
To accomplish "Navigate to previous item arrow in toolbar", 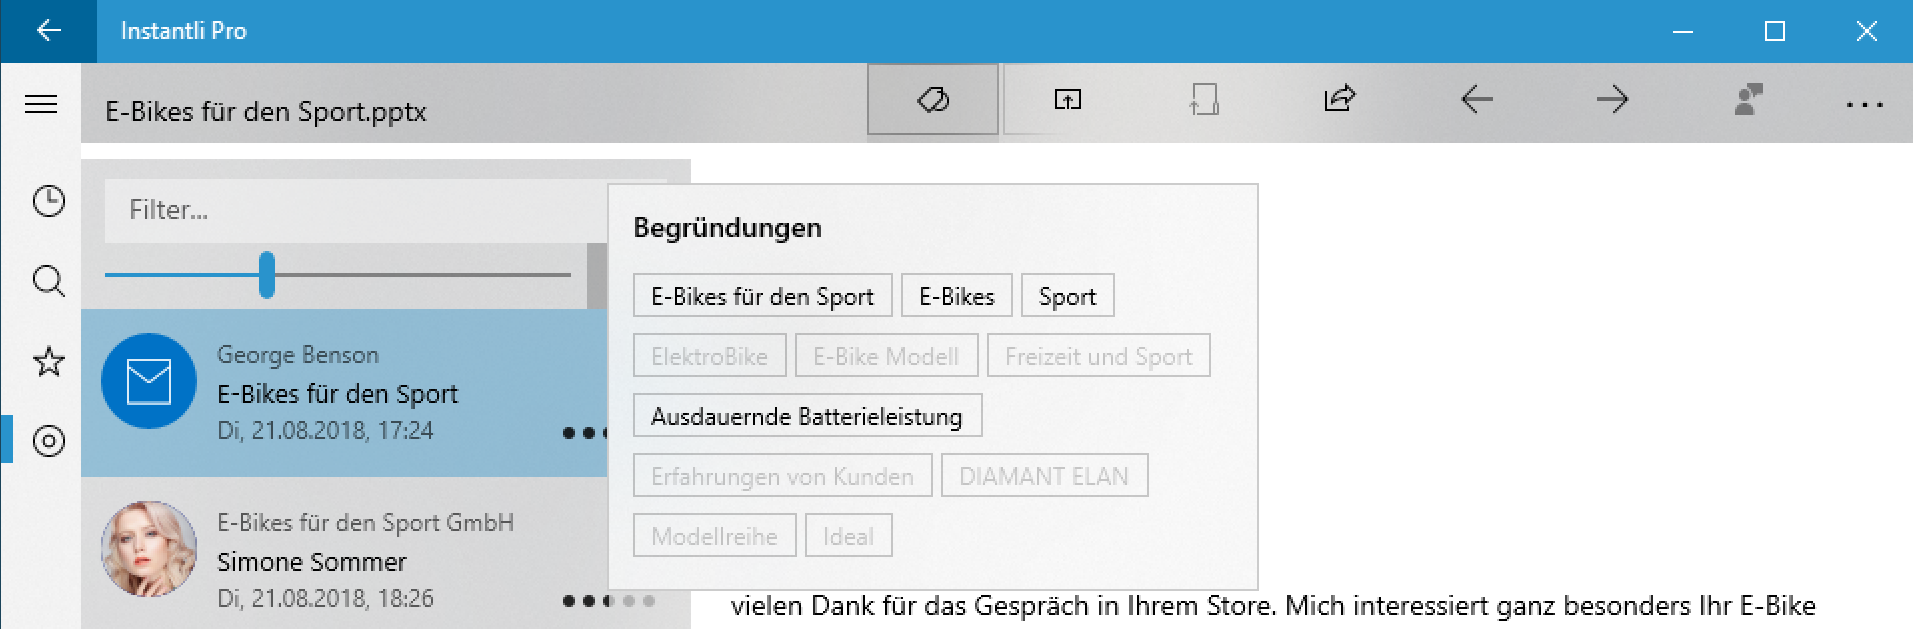I will coord(1476,99).
